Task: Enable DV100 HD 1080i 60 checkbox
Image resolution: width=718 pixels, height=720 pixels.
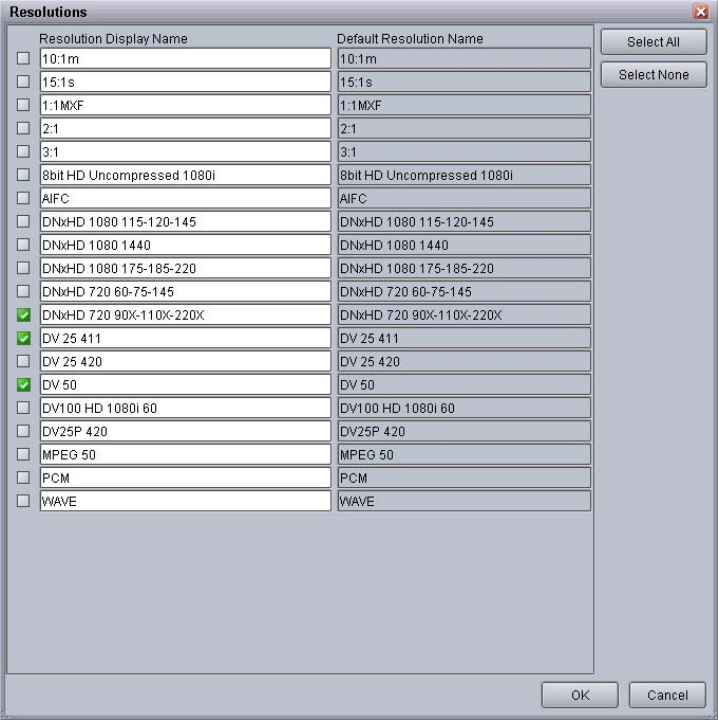Action: coord(23,408)
